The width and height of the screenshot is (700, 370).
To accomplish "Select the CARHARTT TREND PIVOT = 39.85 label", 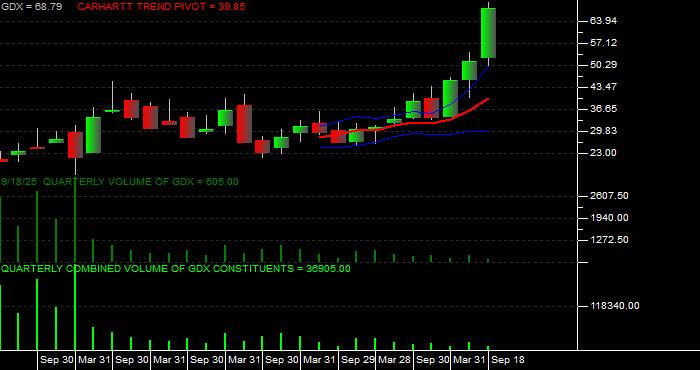I will (x=161, y=7).
